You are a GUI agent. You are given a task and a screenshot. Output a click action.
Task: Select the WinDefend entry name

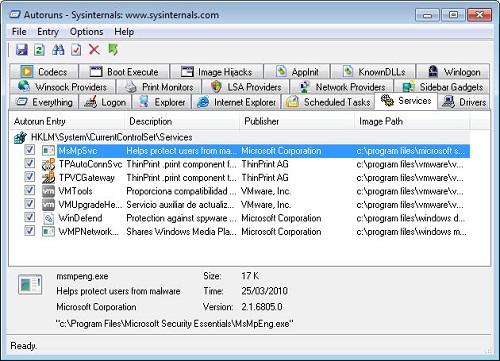click(80, 218)
